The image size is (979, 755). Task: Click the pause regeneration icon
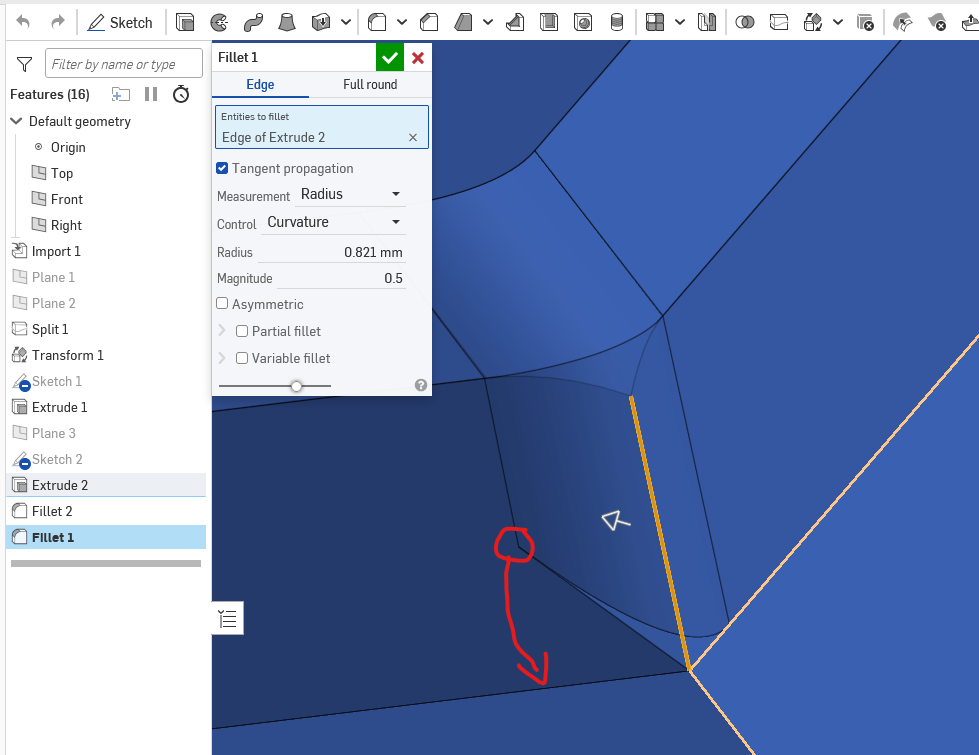151,94
